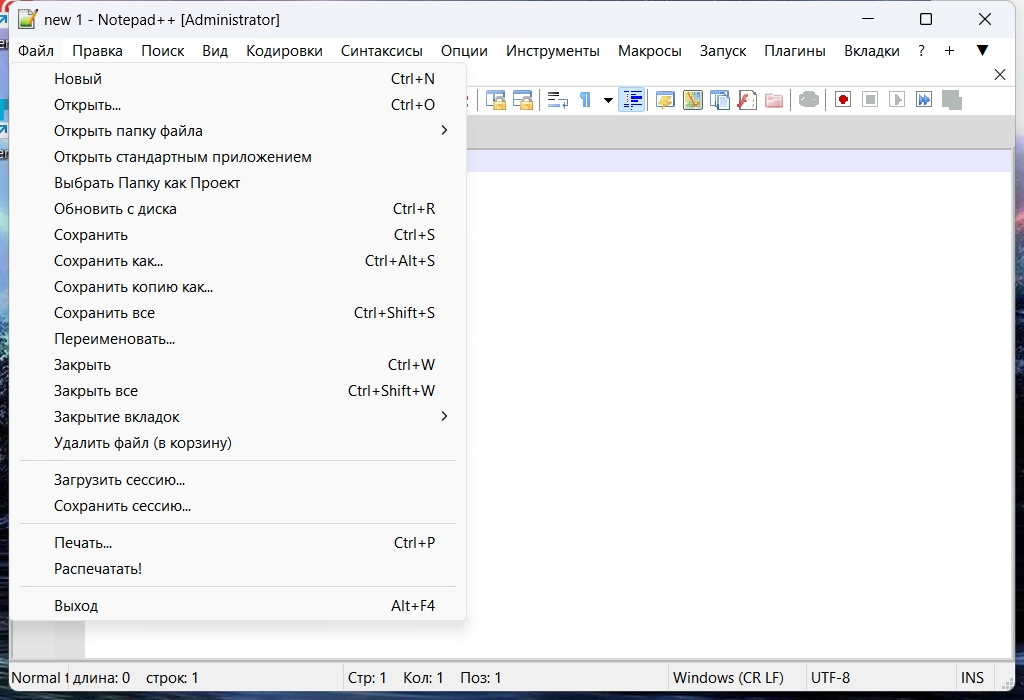Screen dimensions: 1024x700
Task: Toggle the indent guide icon
Action: point(632,100)
